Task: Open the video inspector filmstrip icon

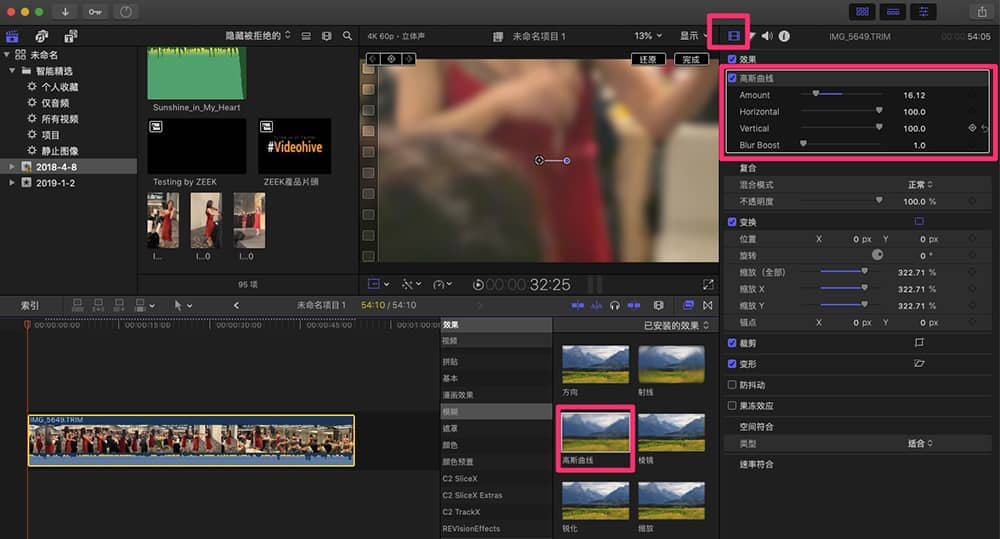Action: (x=734, y=36)
